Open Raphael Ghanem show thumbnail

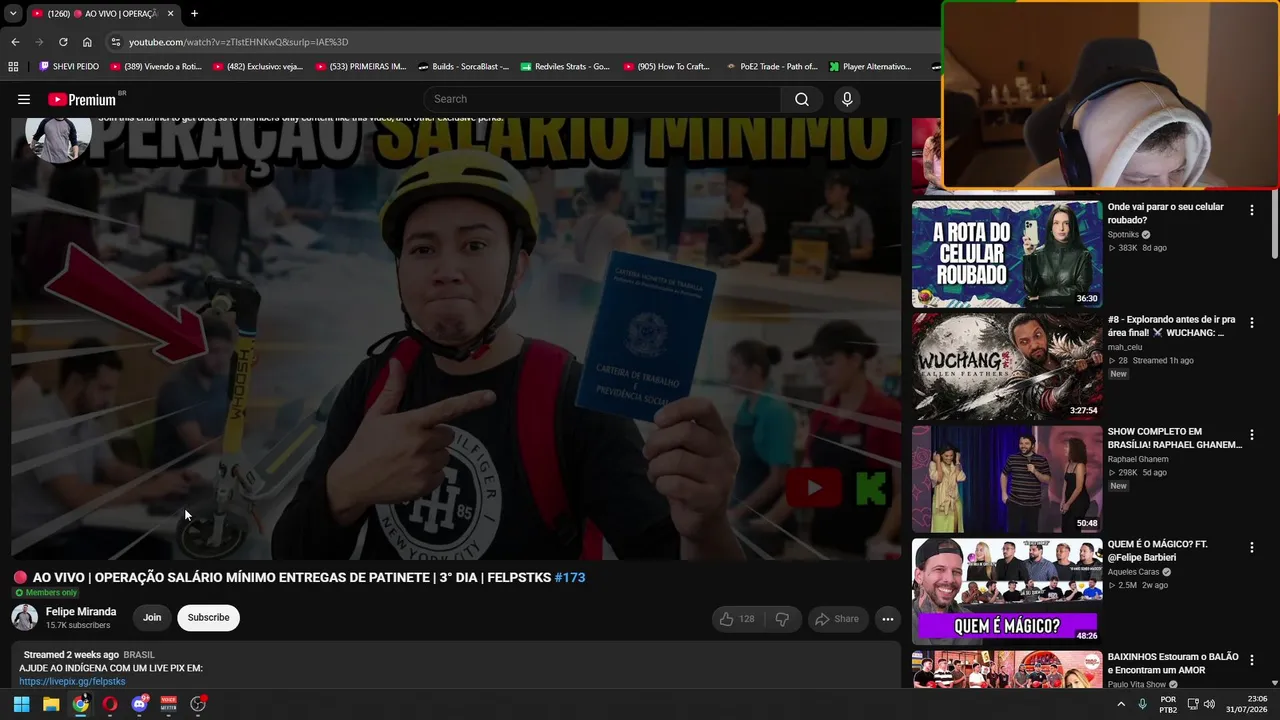(1007, 480)
